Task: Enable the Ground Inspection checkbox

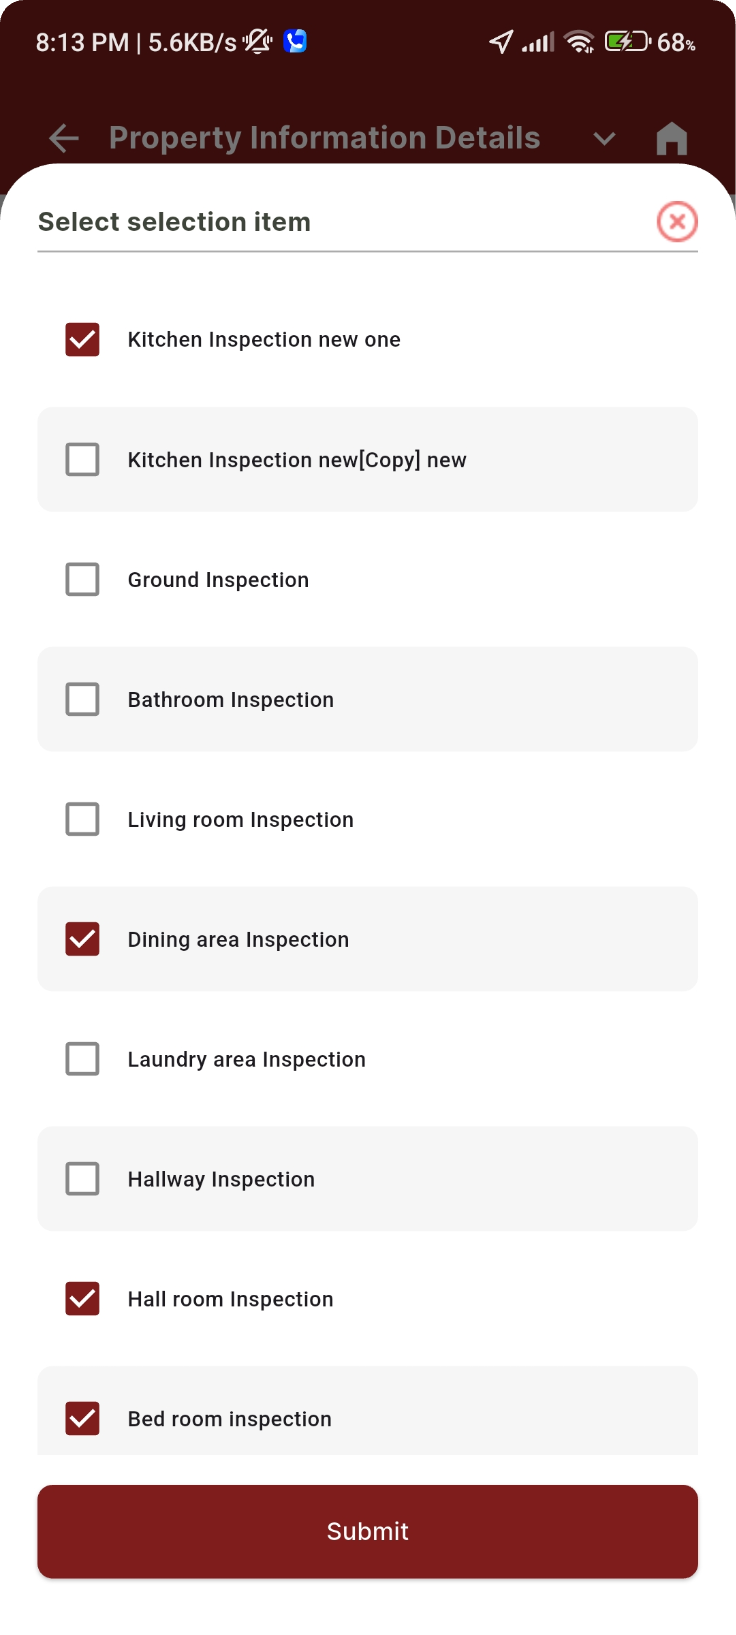Action: click(82, 580)
